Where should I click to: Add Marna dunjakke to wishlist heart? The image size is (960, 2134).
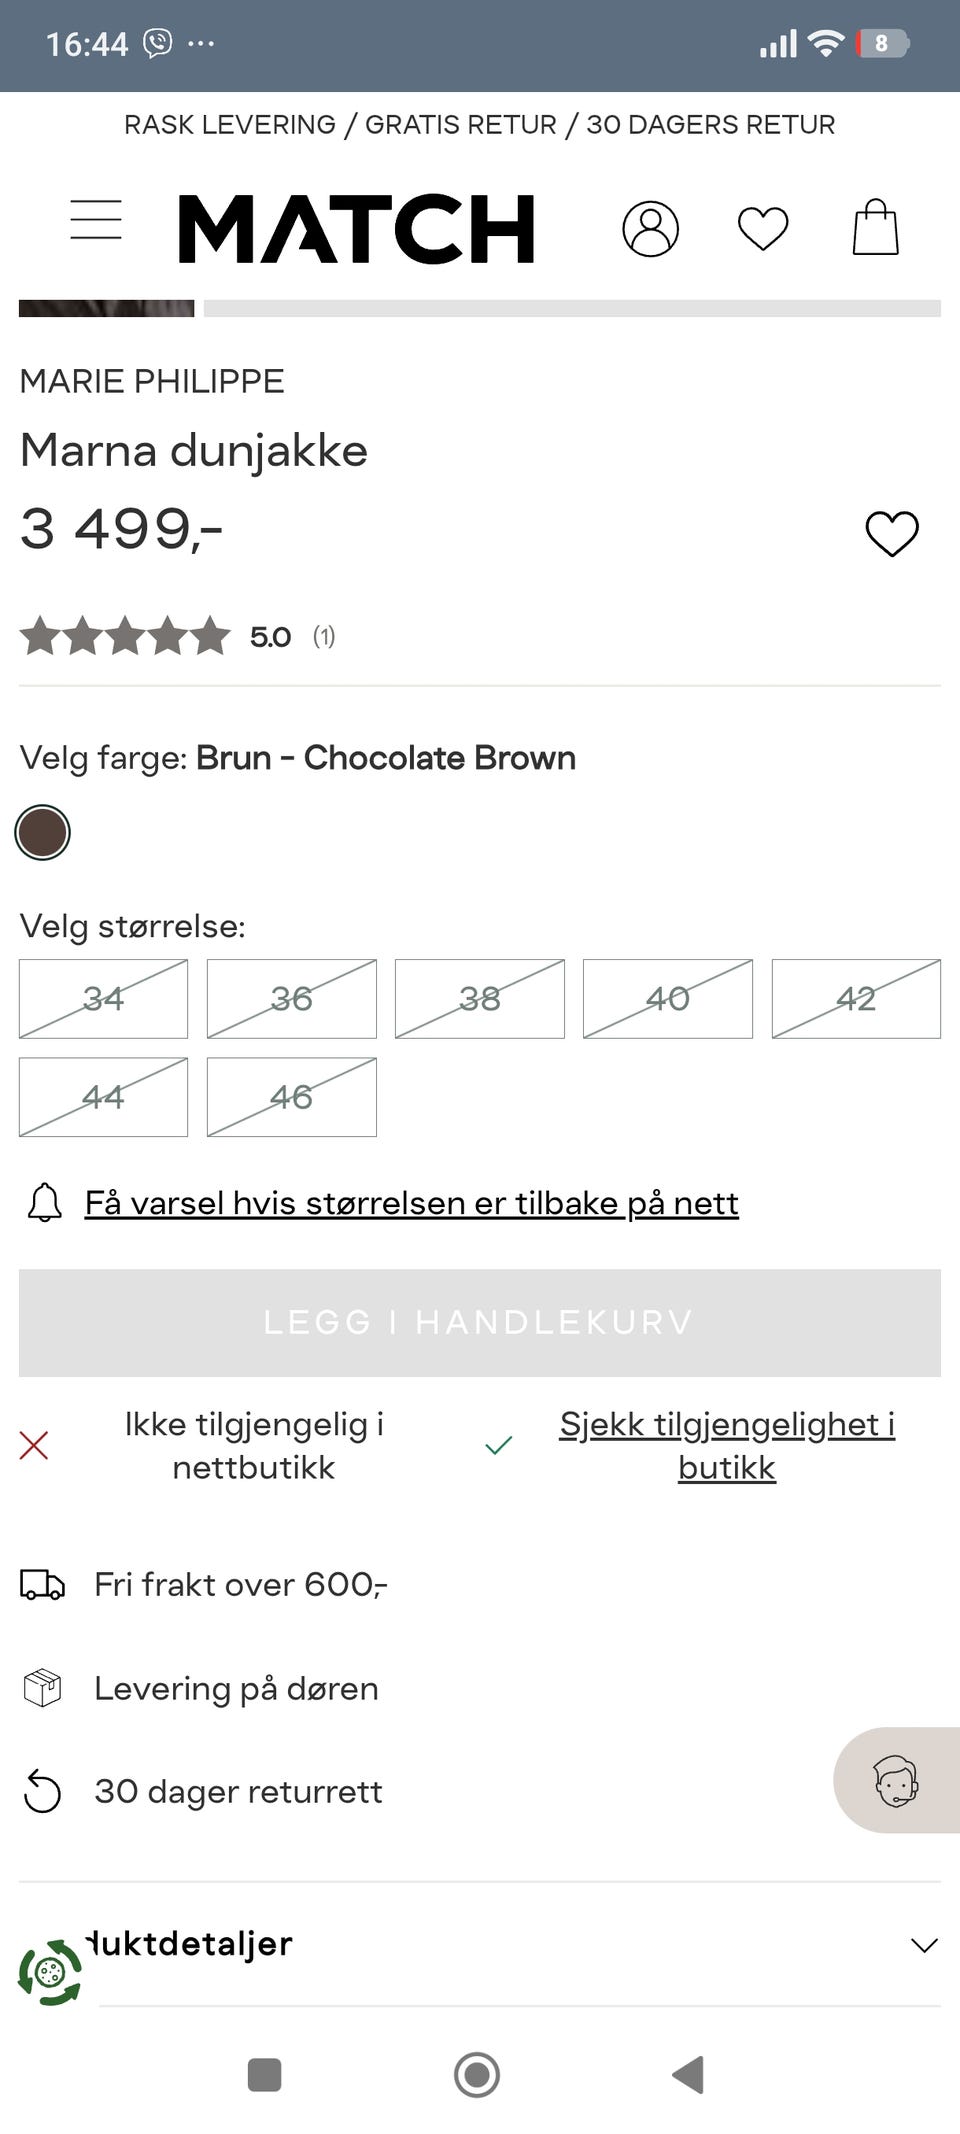pos(892,533)
